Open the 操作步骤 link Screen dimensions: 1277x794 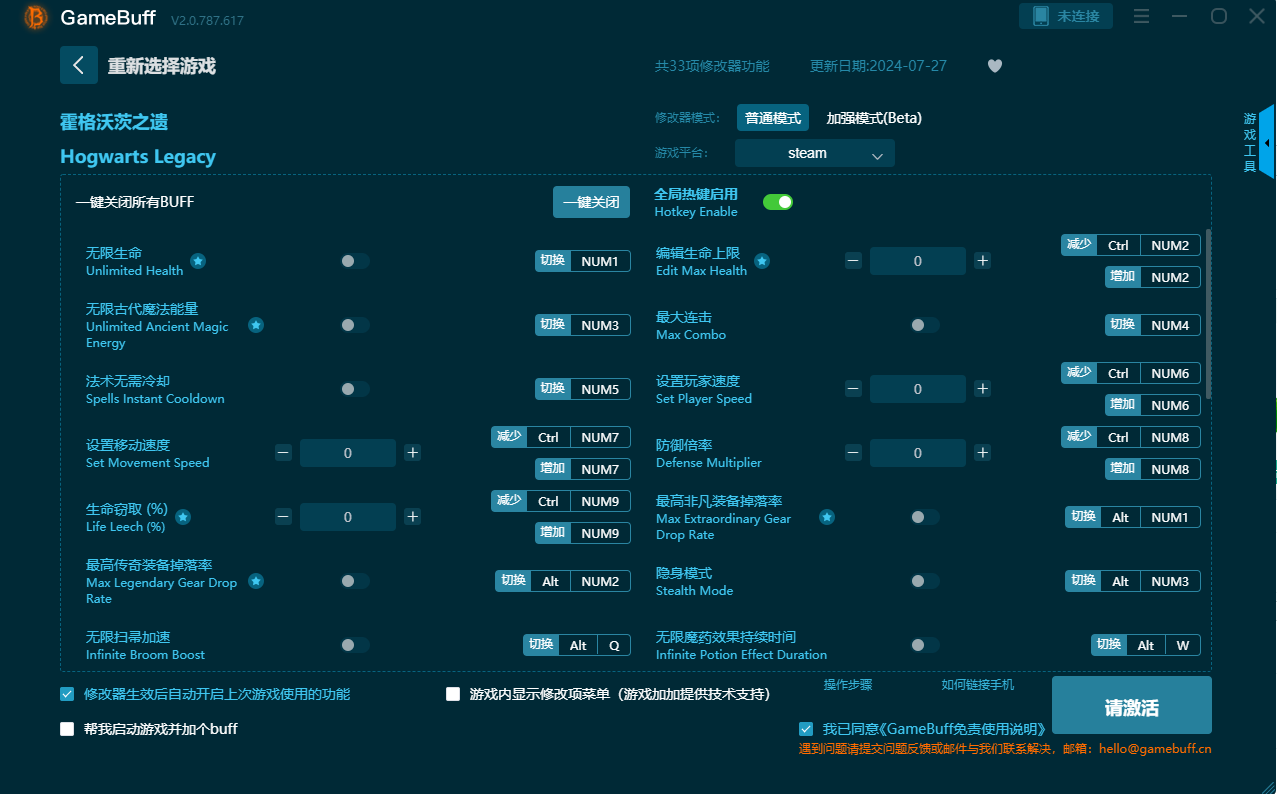click(848, 685)
